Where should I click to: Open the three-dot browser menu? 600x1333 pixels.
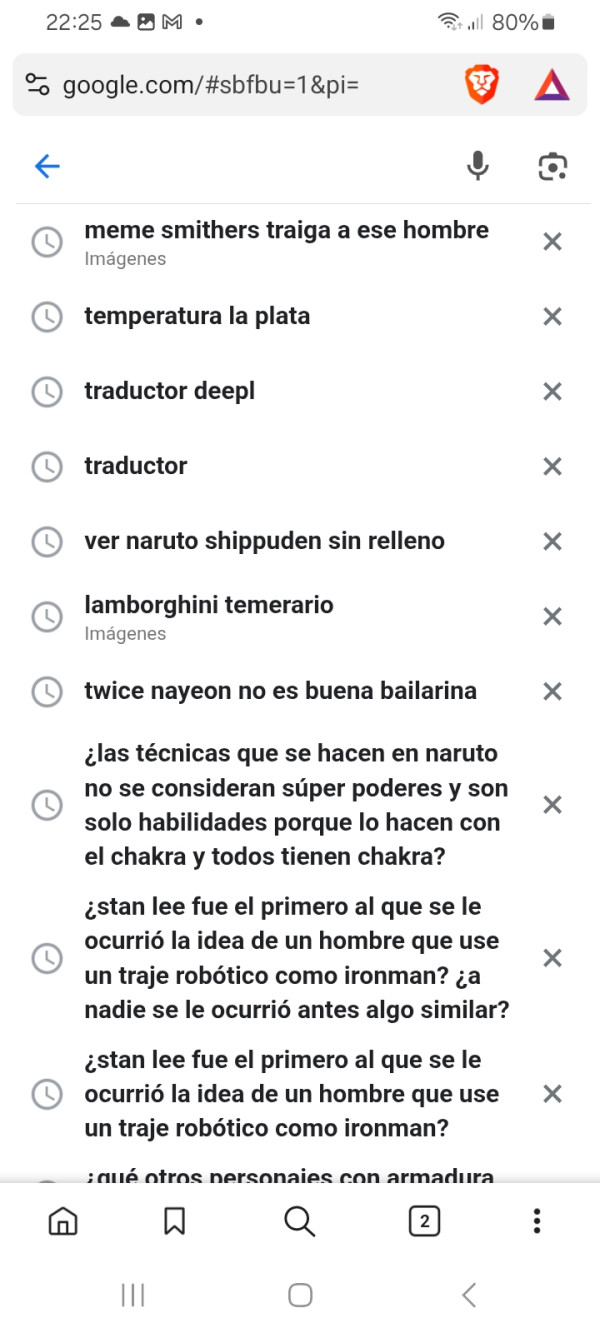click(x=537, y=1221)
